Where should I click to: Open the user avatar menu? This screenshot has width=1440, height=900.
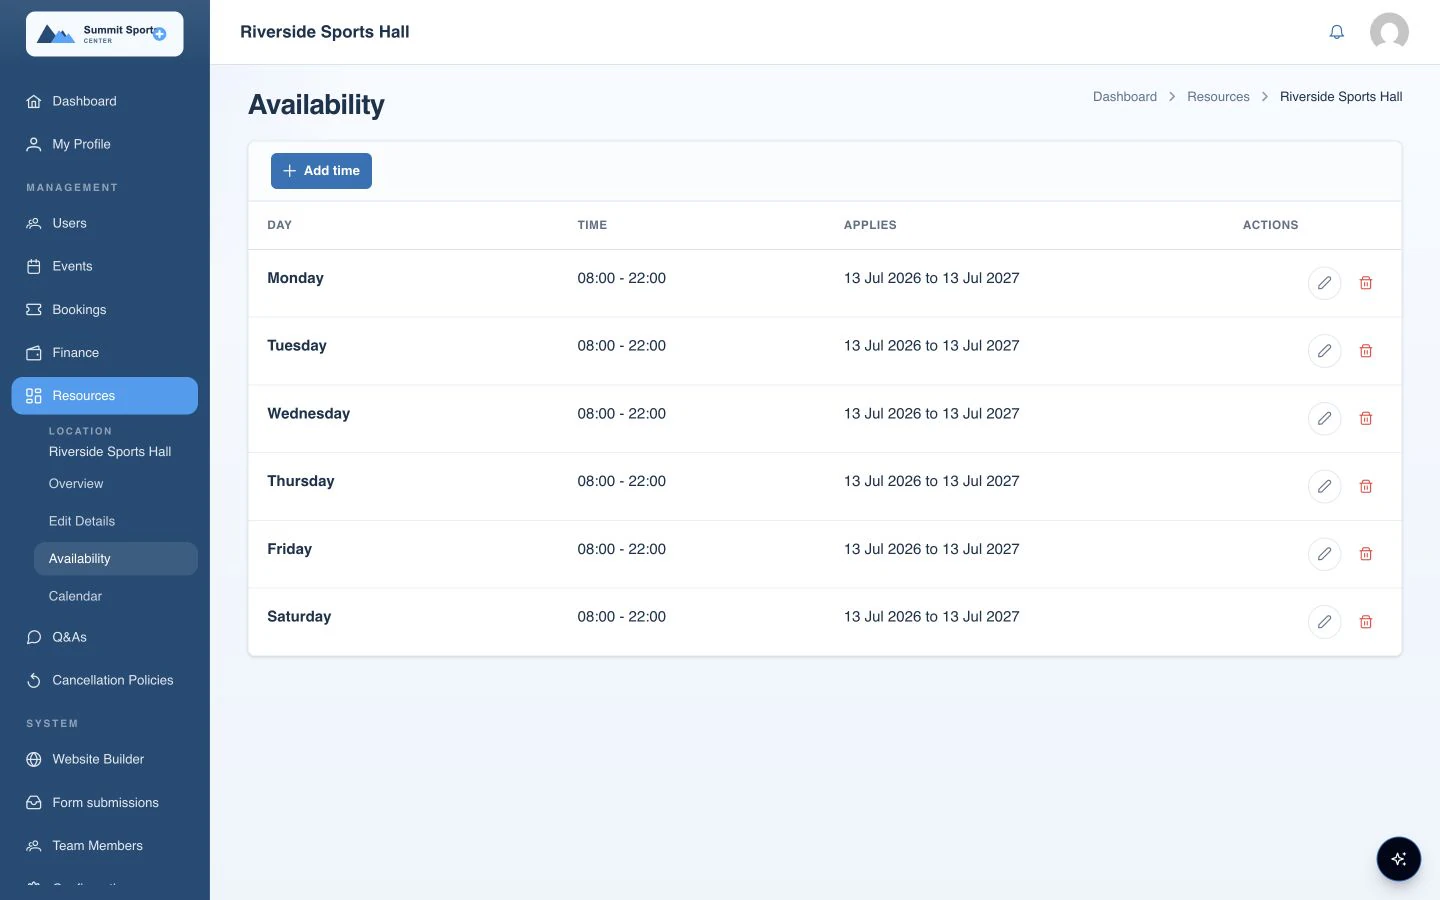point(1389,32)
